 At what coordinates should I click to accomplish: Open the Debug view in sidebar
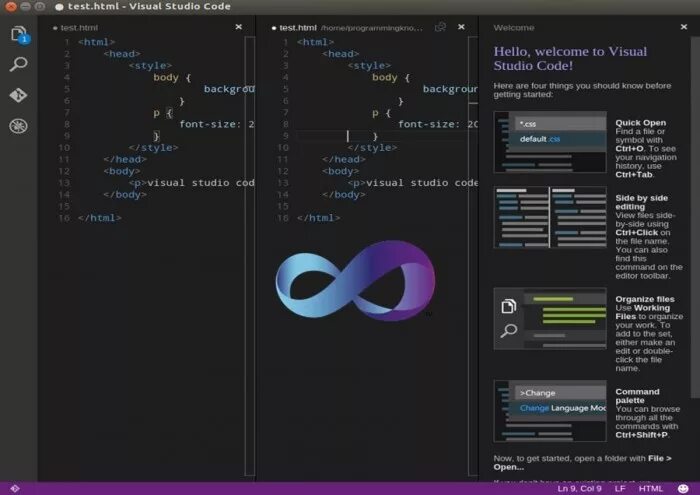[18, 126]
